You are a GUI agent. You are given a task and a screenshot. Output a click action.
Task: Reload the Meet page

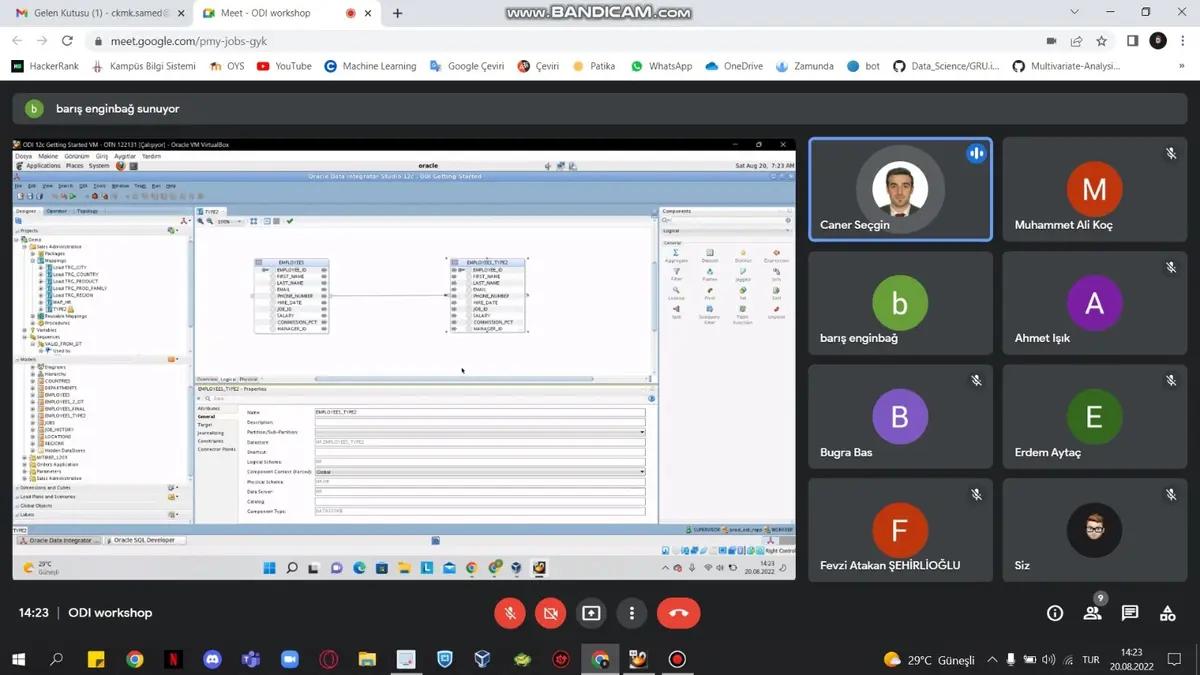click(67, 41)
